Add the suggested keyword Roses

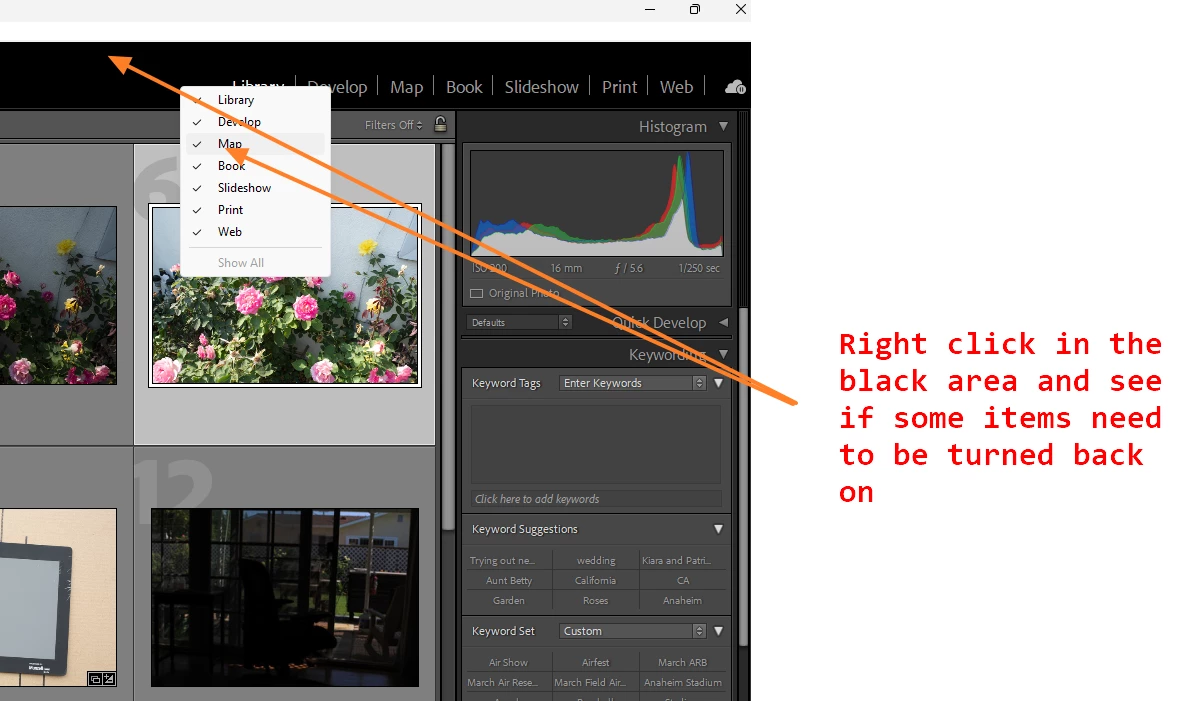click(x=596, y=600)
